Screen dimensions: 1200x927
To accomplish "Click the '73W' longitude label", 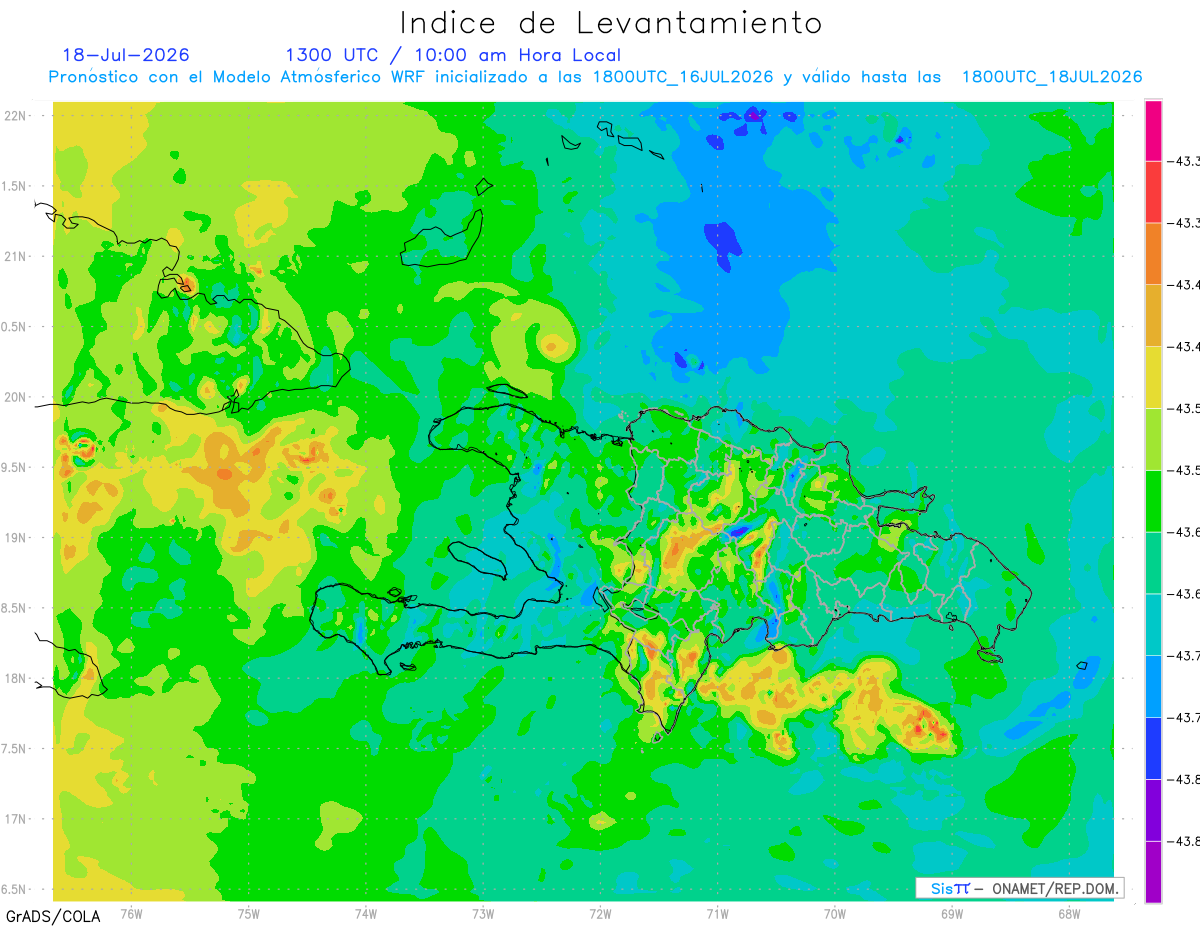I will coord(483,913).
